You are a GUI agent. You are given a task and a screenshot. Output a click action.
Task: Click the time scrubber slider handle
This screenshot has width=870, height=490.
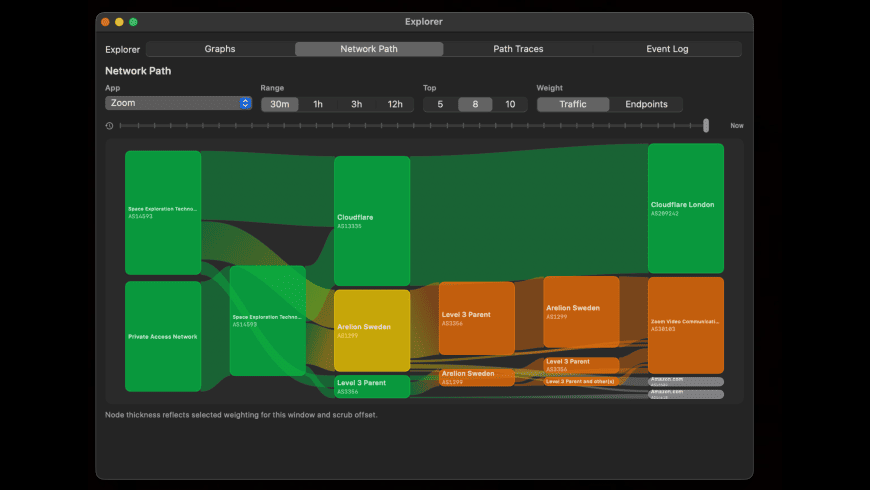pyautogui.click(x=706, y=125)
